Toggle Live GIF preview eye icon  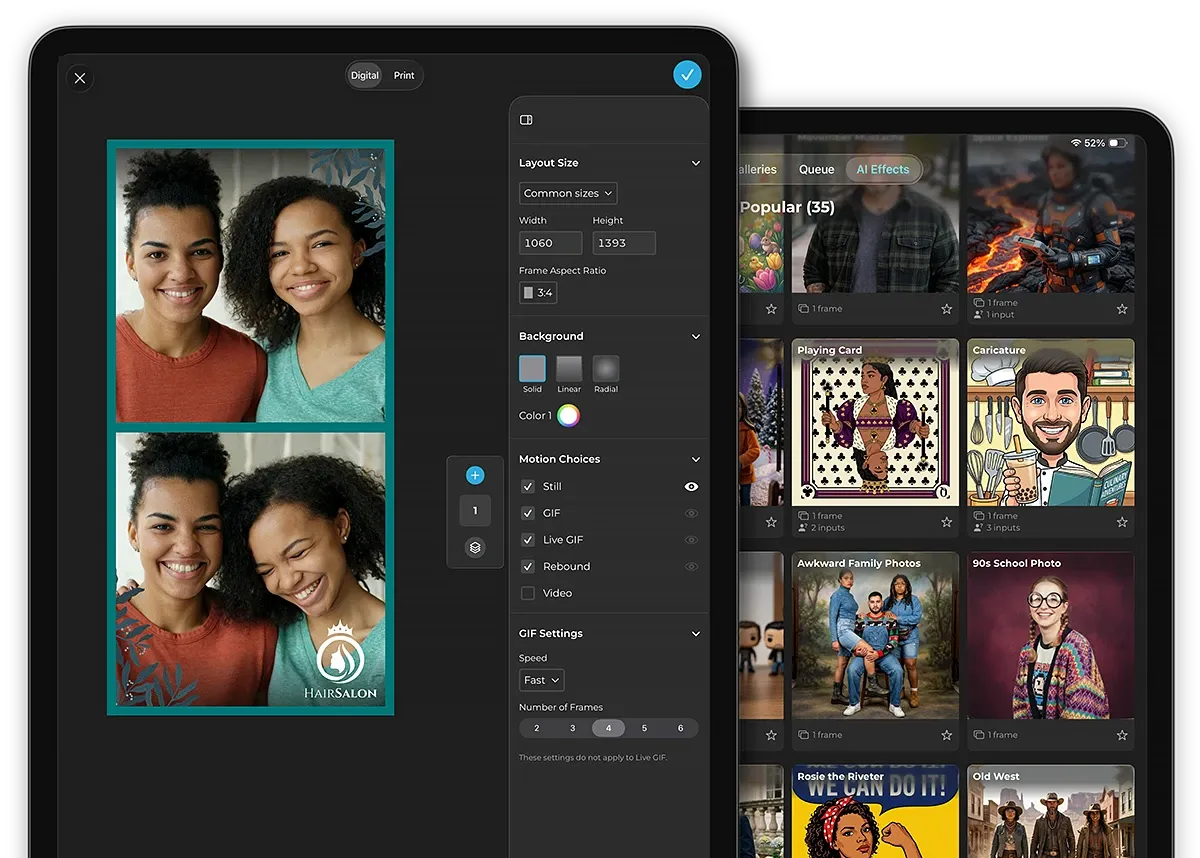click(x=691, y=540)
